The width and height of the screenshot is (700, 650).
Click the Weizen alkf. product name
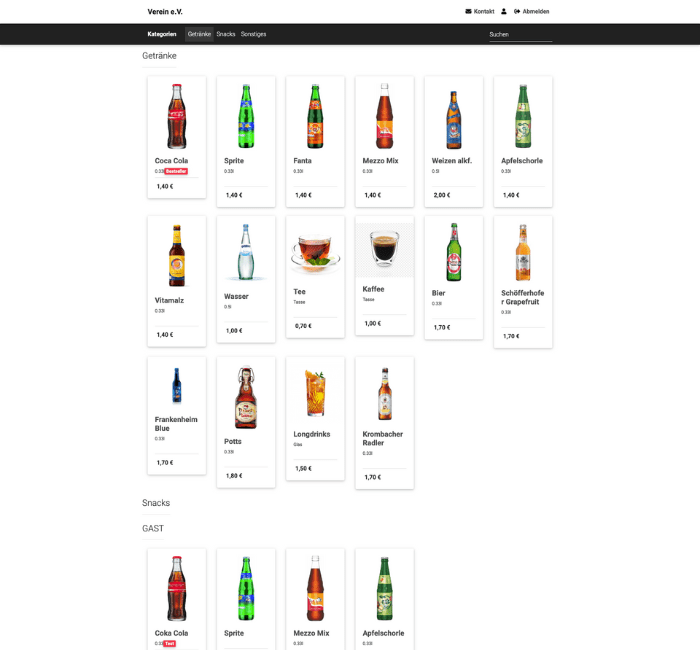coord(451,161)
